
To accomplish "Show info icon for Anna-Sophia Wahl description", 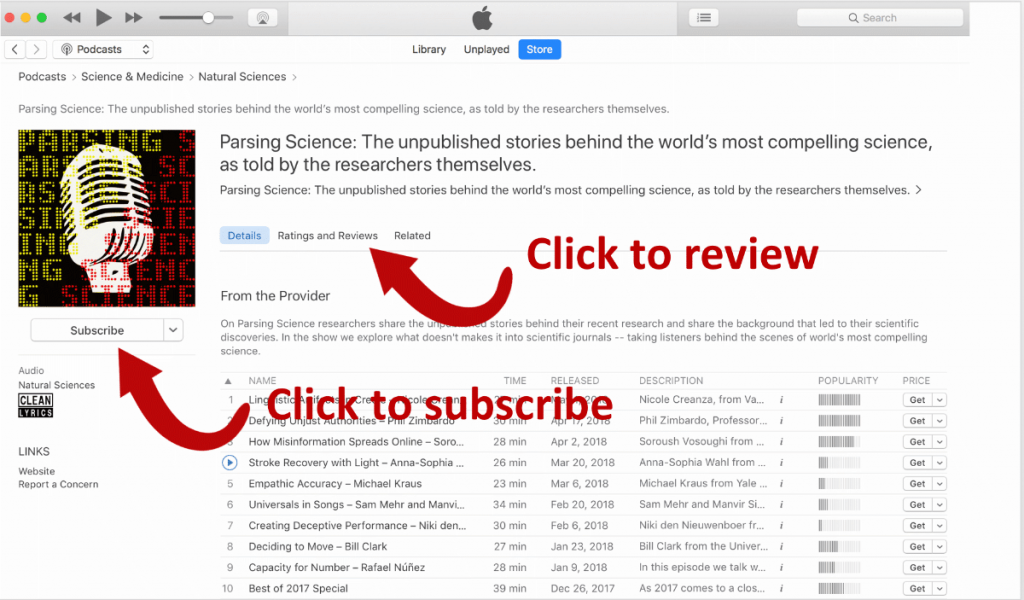I will pyautogui.click(x=781, y=462).
